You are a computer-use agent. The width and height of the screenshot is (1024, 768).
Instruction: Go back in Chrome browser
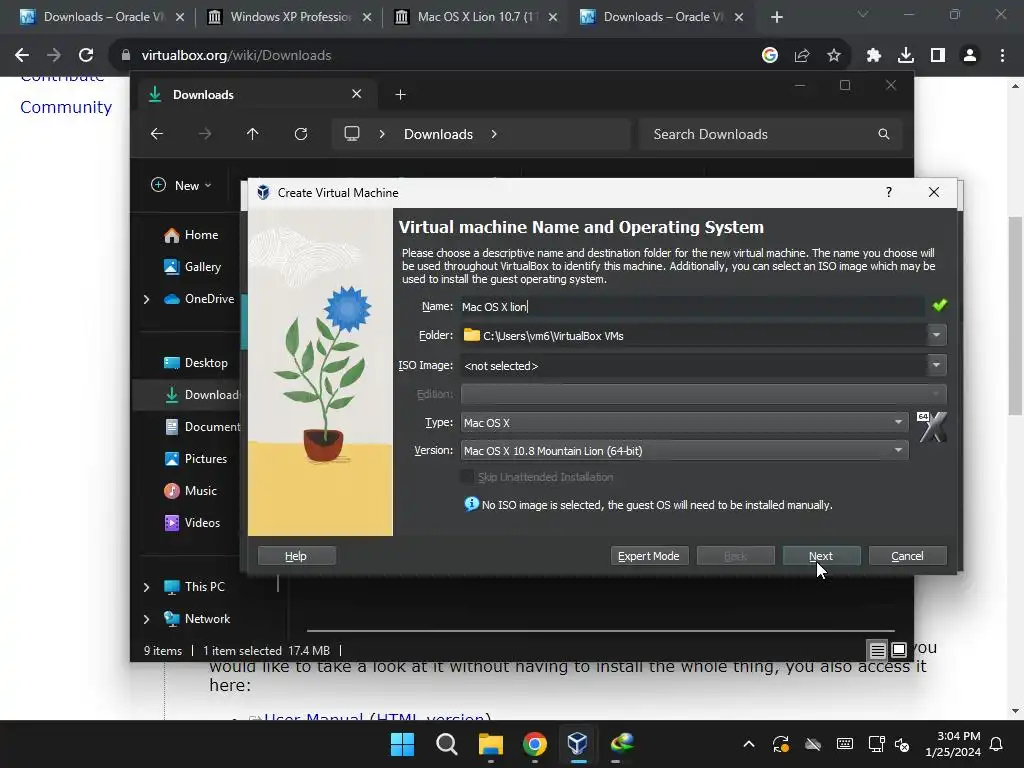[22, 56]
